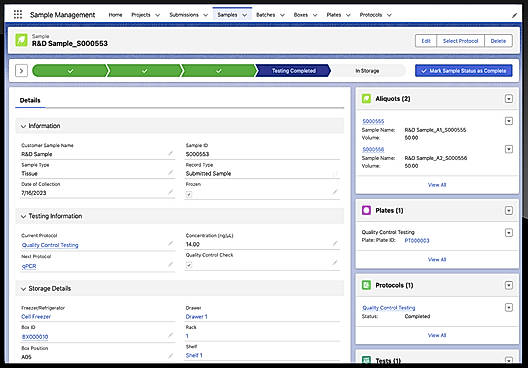Collapse the Storage Details section

click(x=23, y=289)
